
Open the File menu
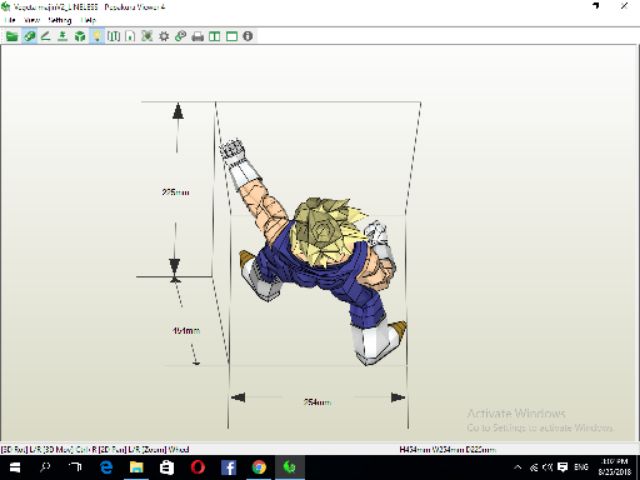pos(10,20)
